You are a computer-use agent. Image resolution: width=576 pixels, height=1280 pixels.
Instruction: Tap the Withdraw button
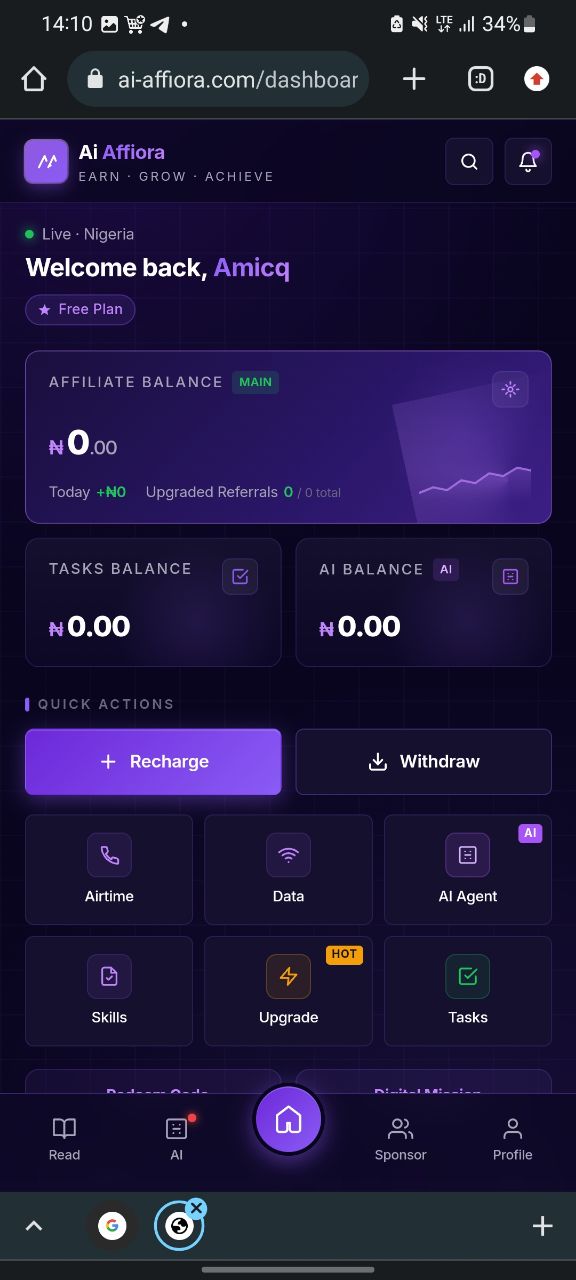tap(424, 762)
